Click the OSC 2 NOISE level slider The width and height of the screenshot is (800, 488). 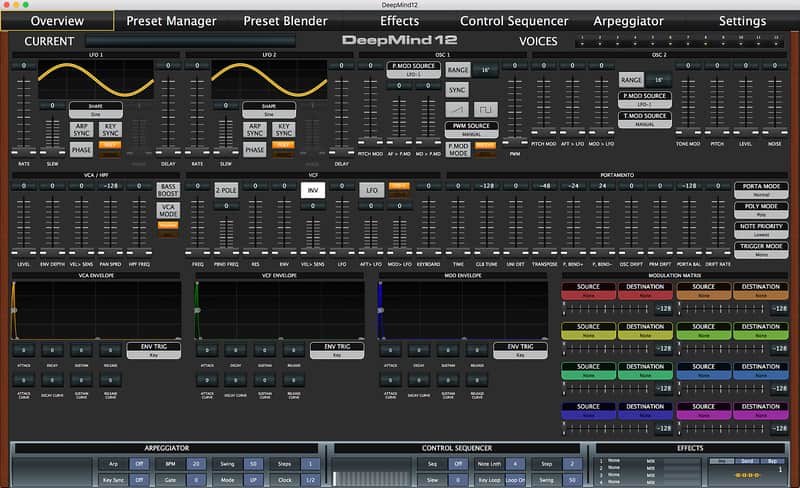tap(774, 105)
